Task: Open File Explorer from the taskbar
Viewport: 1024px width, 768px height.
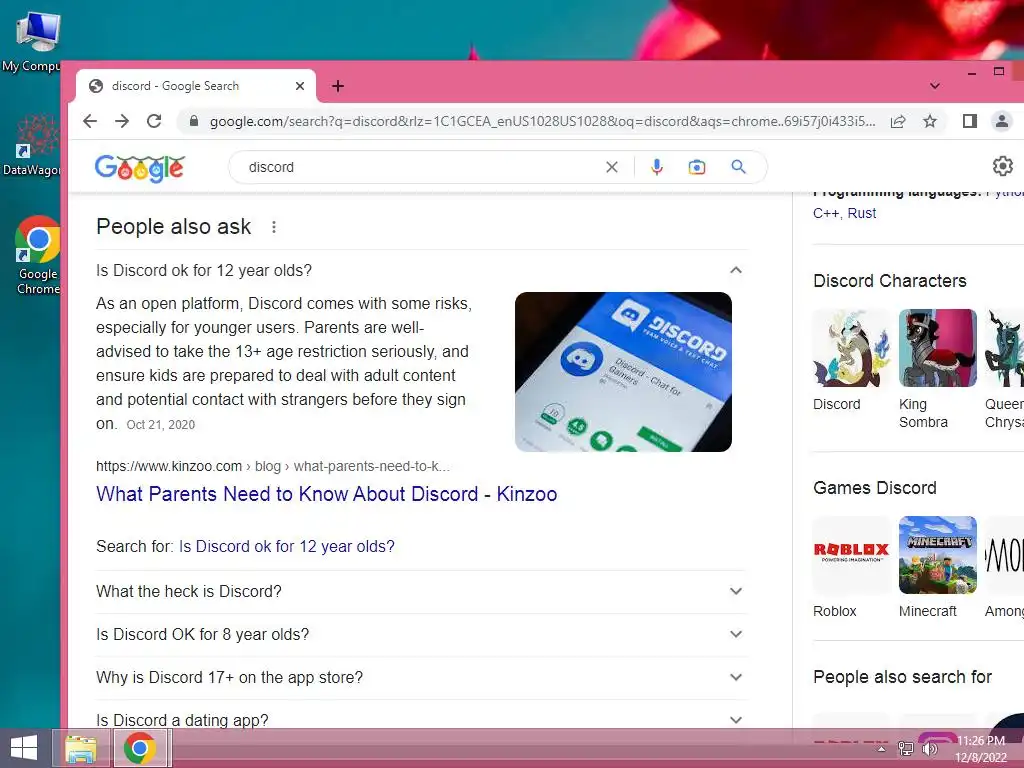Action: [80, 748]
